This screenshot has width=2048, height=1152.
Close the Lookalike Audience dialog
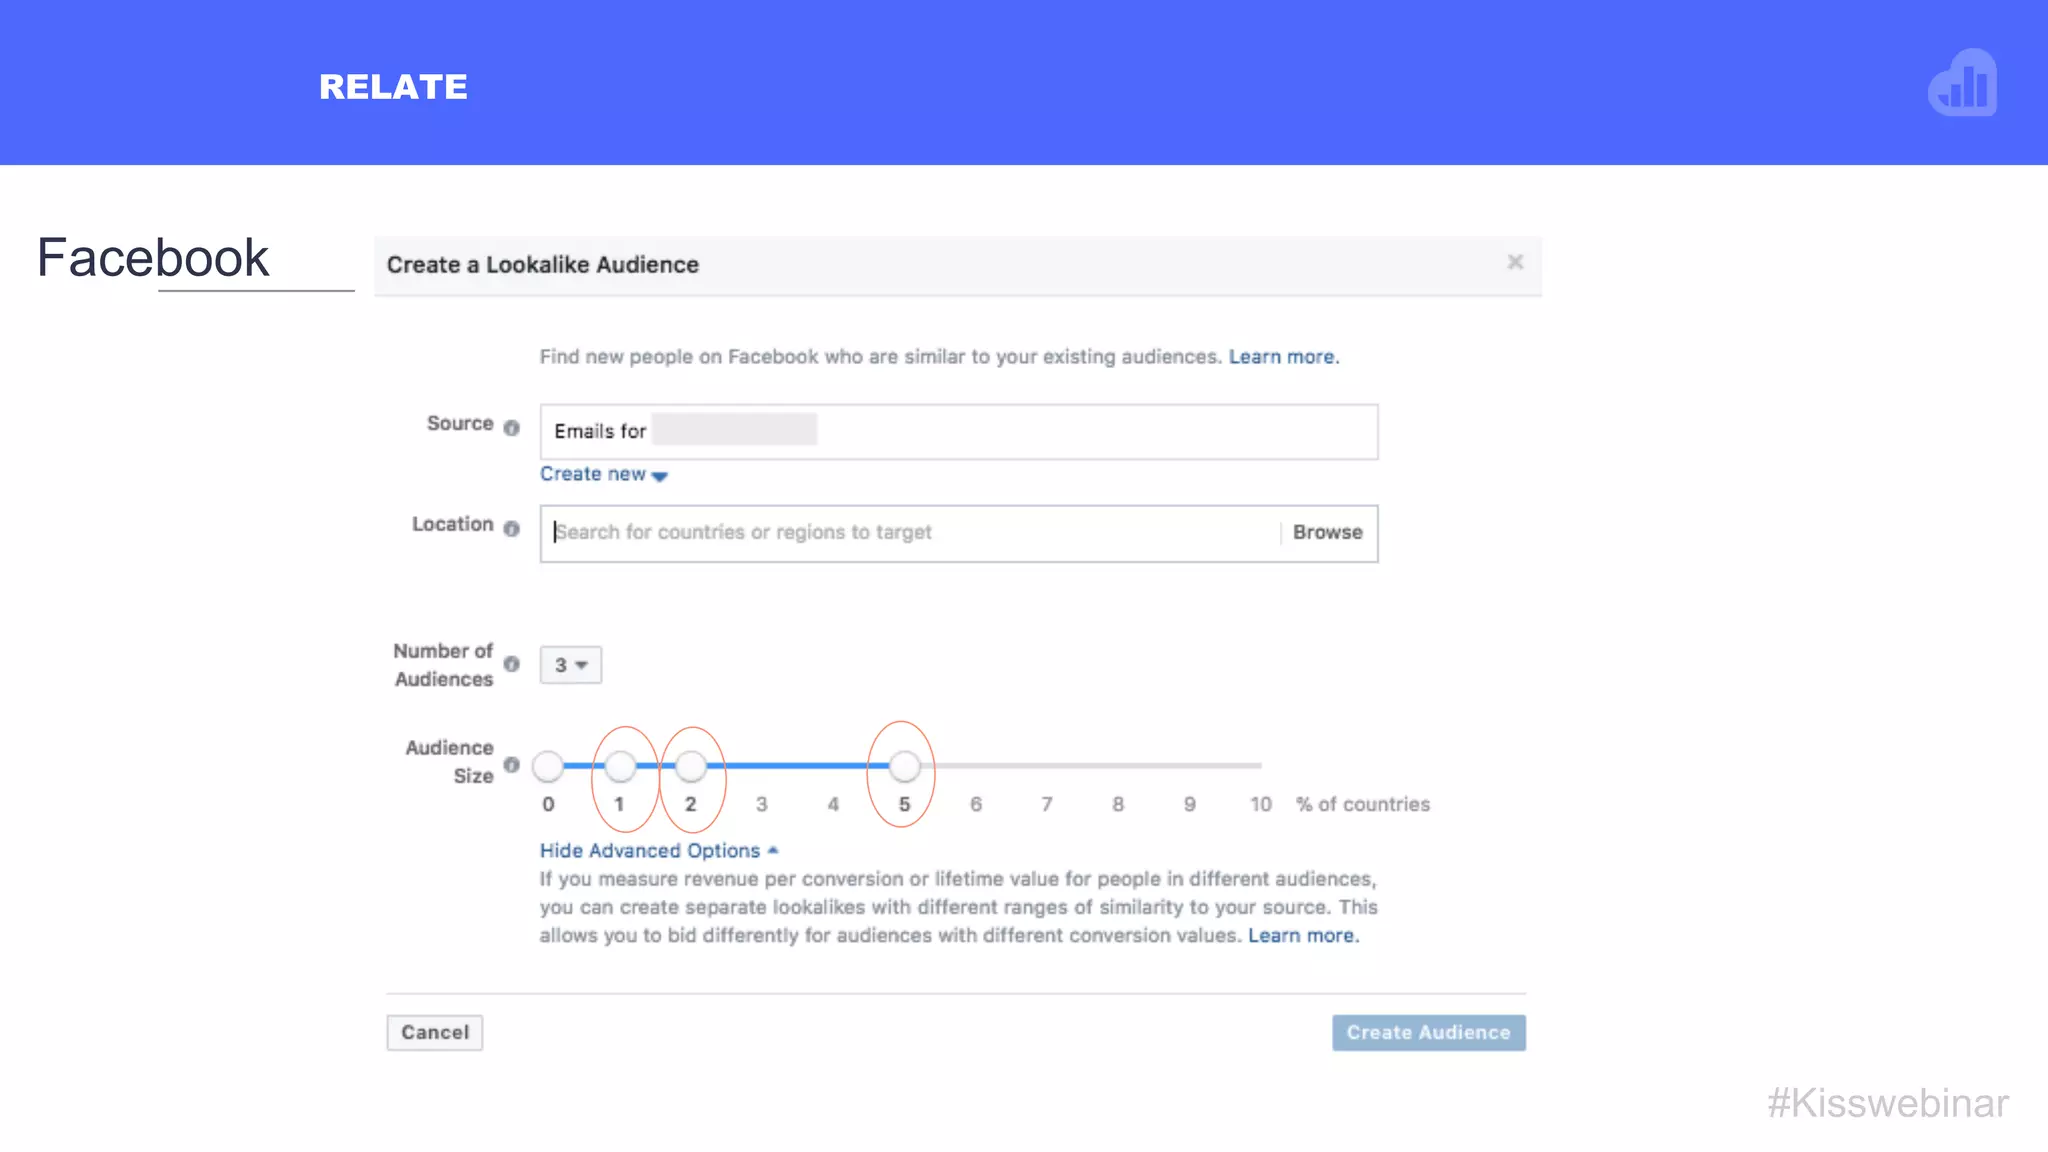tap(1515, 262)
